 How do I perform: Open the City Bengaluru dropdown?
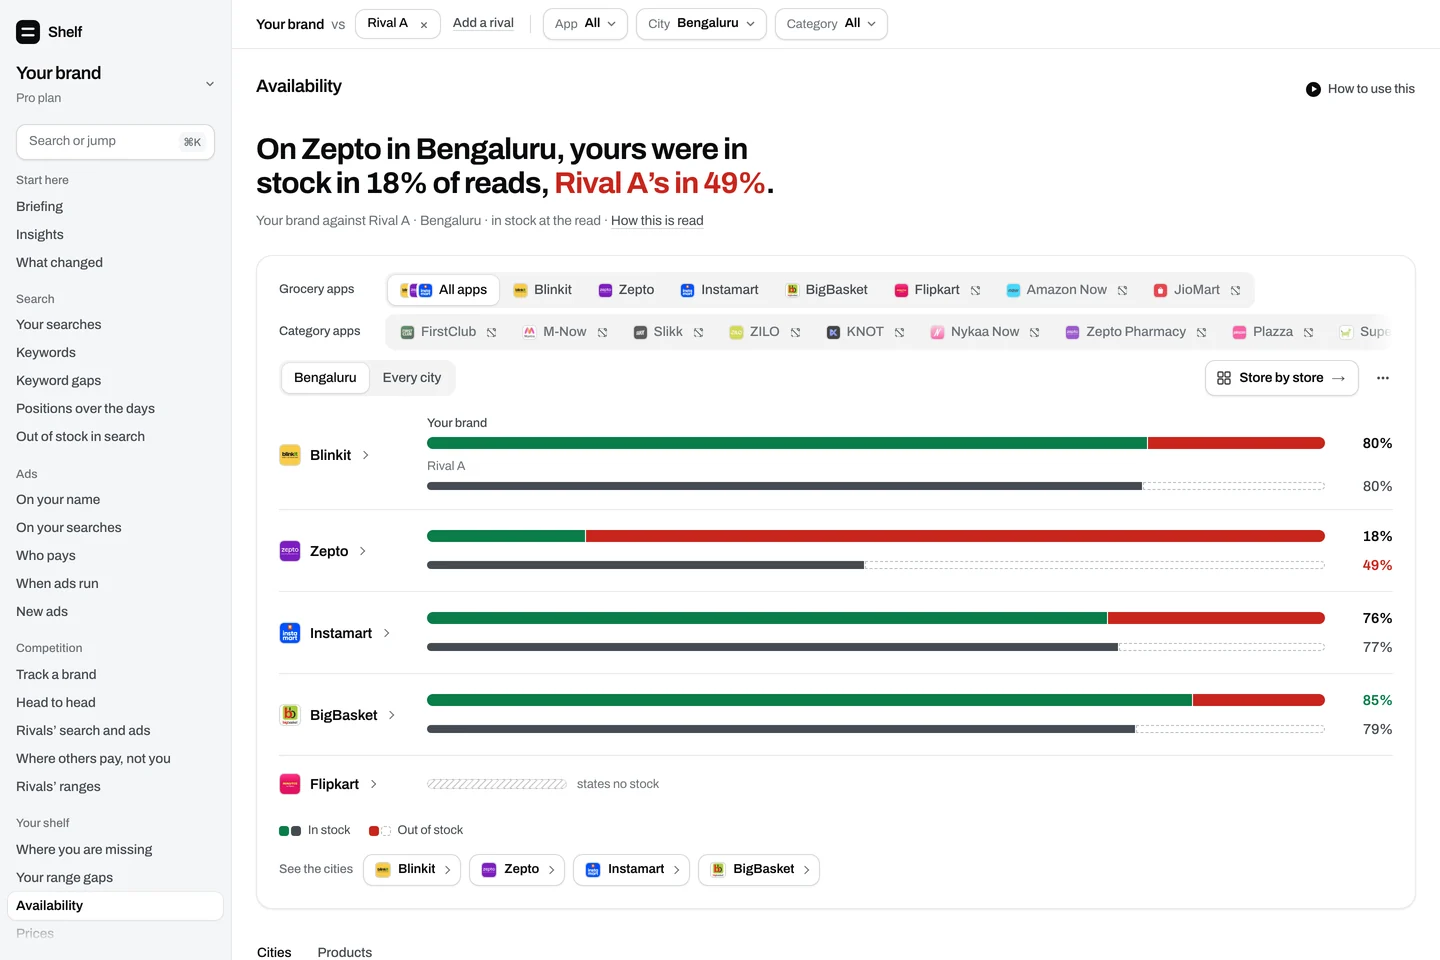(701, 24)
